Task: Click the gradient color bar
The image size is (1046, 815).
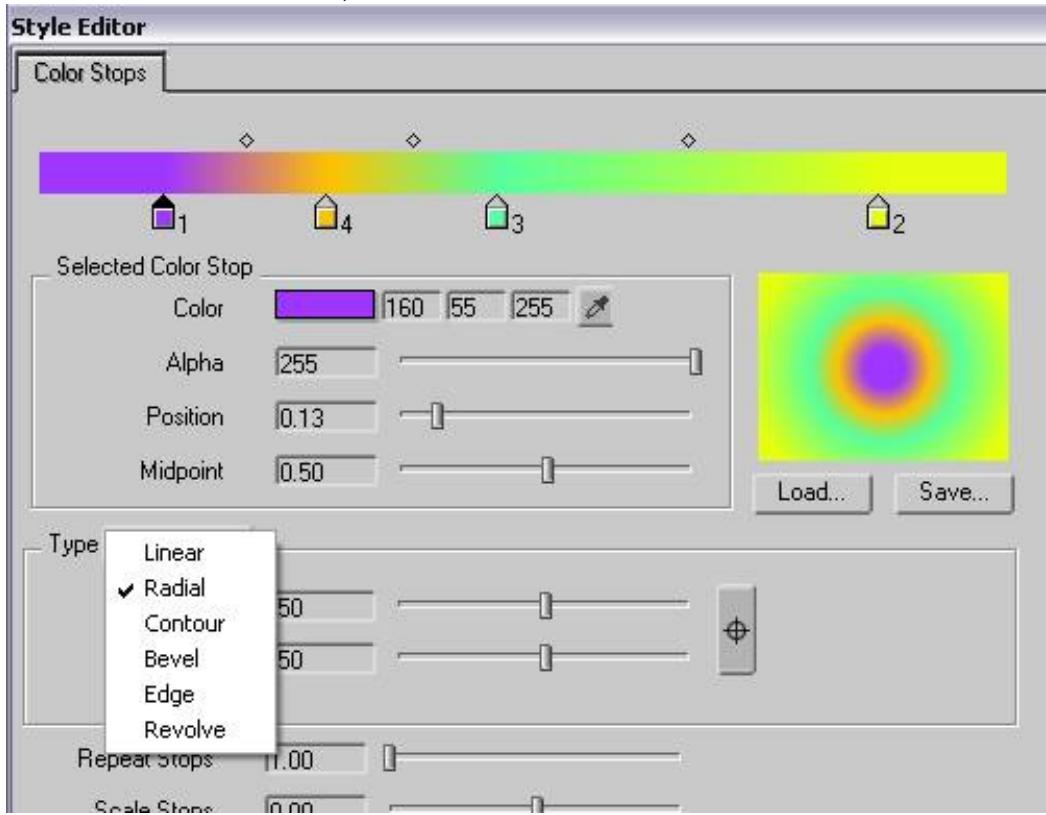Action: point(522,173)
